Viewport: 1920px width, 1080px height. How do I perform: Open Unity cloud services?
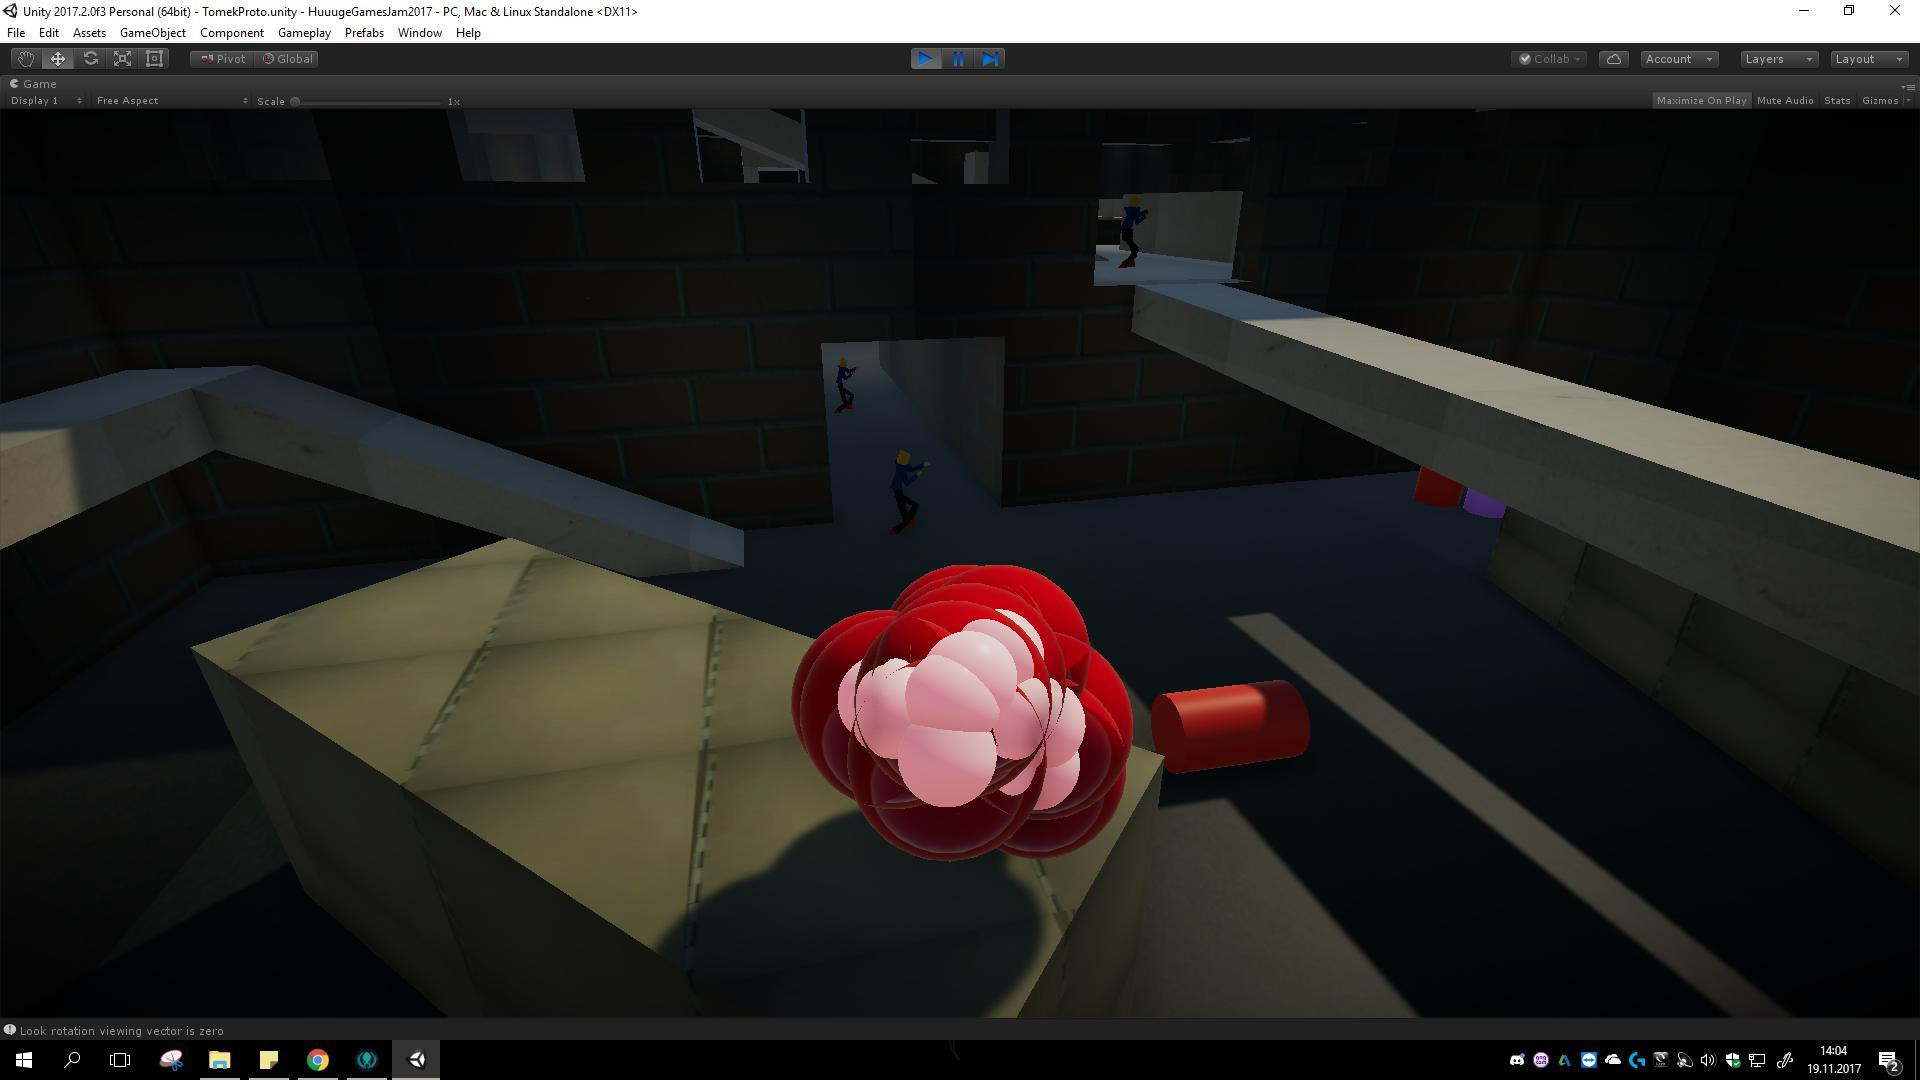point(1614,59)
